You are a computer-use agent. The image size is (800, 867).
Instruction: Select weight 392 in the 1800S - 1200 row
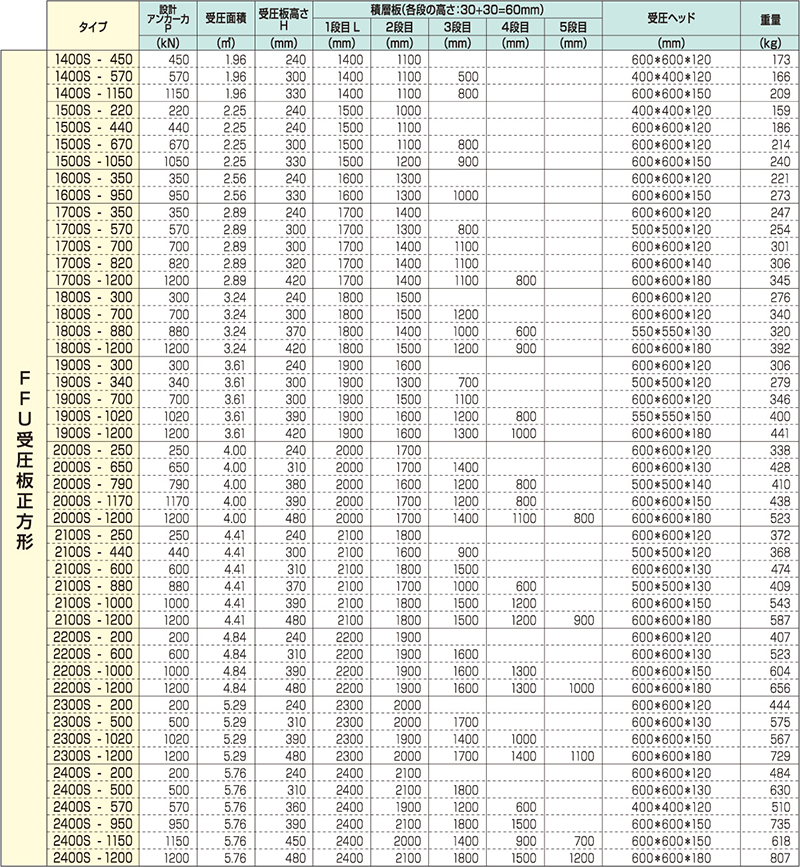coord(780,348)
